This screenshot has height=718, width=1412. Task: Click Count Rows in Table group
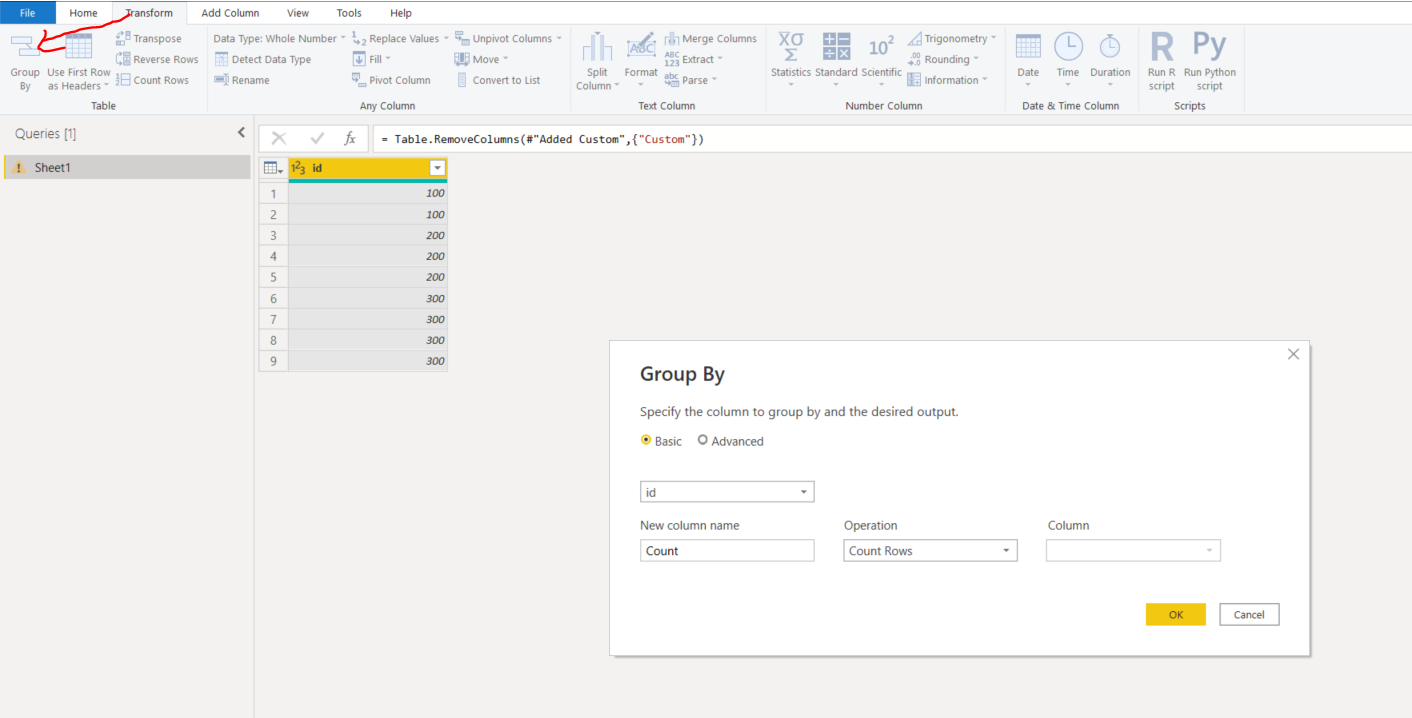(152, 80)
